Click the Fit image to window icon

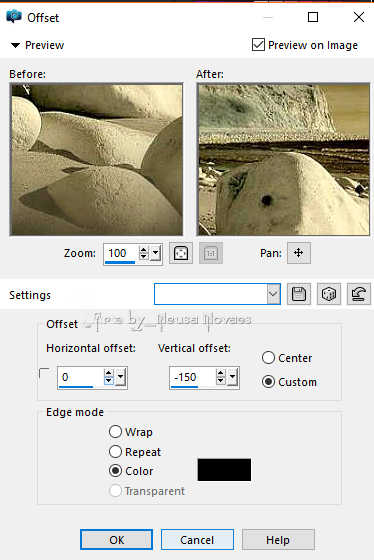181,253
